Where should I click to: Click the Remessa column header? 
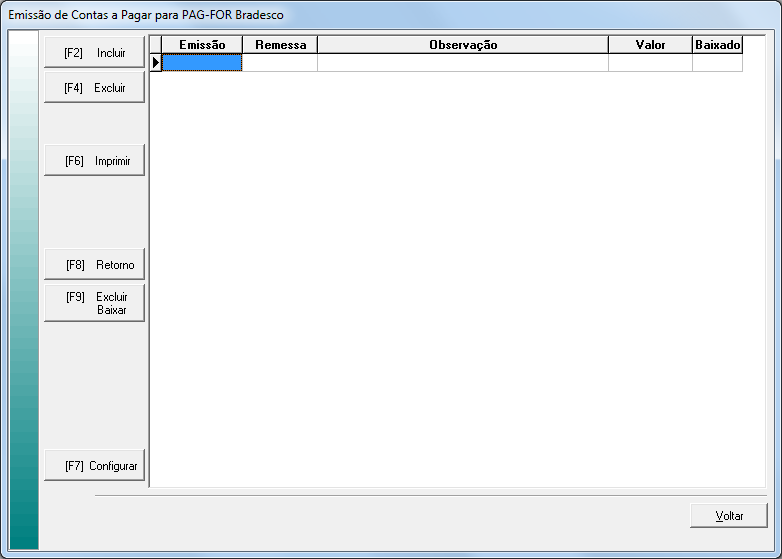(x=280, y=45)
